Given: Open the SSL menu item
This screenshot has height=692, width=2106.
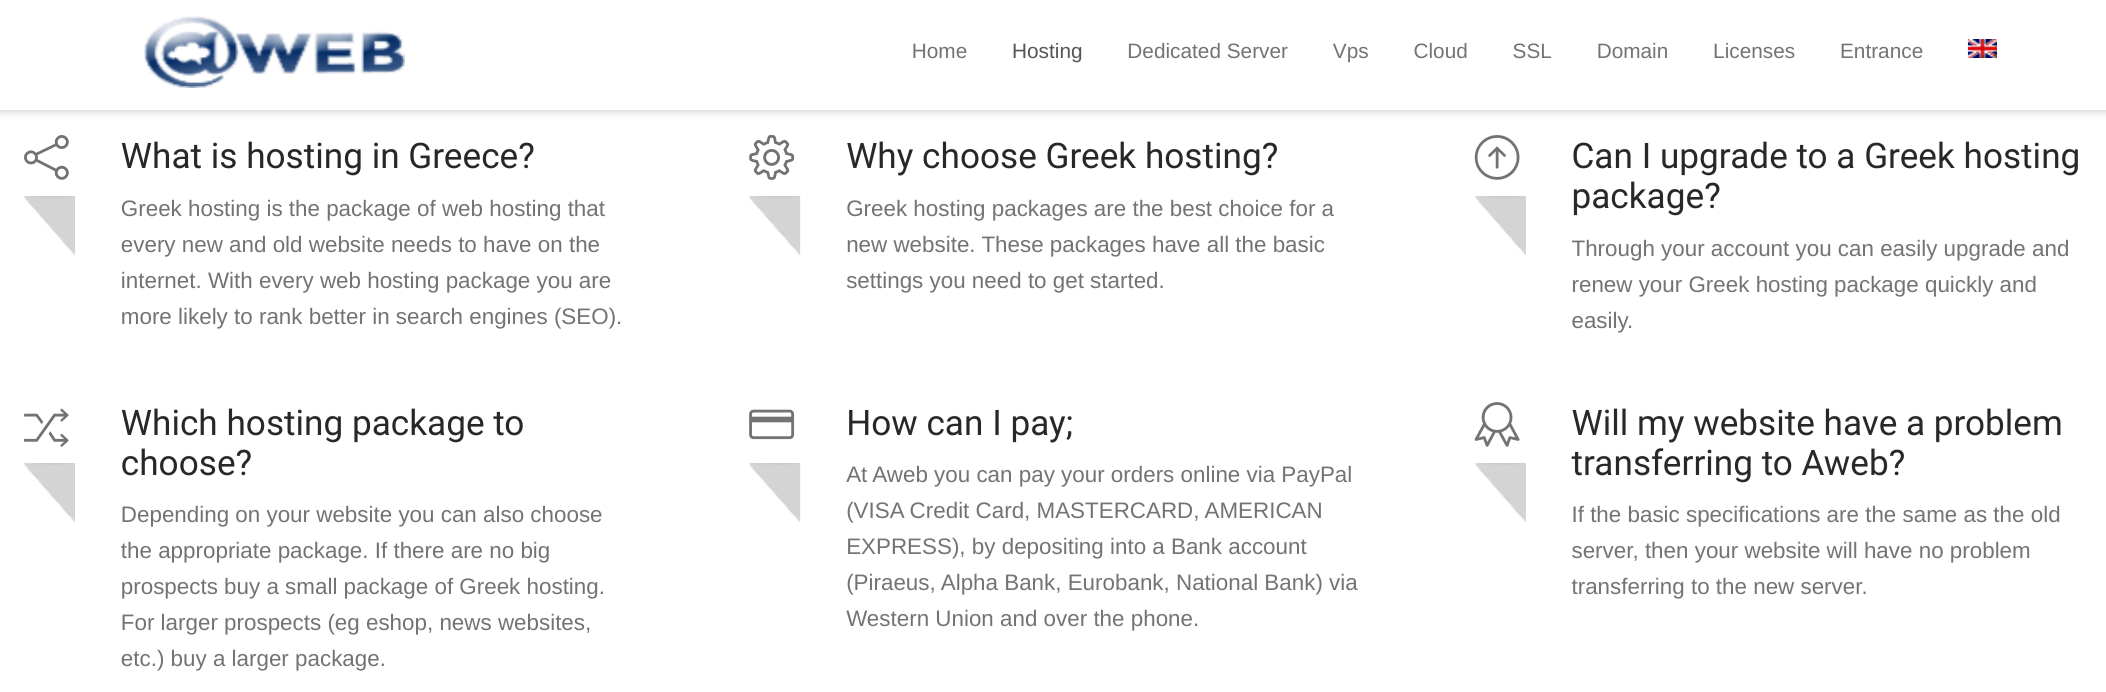Looking at the screenshot, I should click(1532, 51).
